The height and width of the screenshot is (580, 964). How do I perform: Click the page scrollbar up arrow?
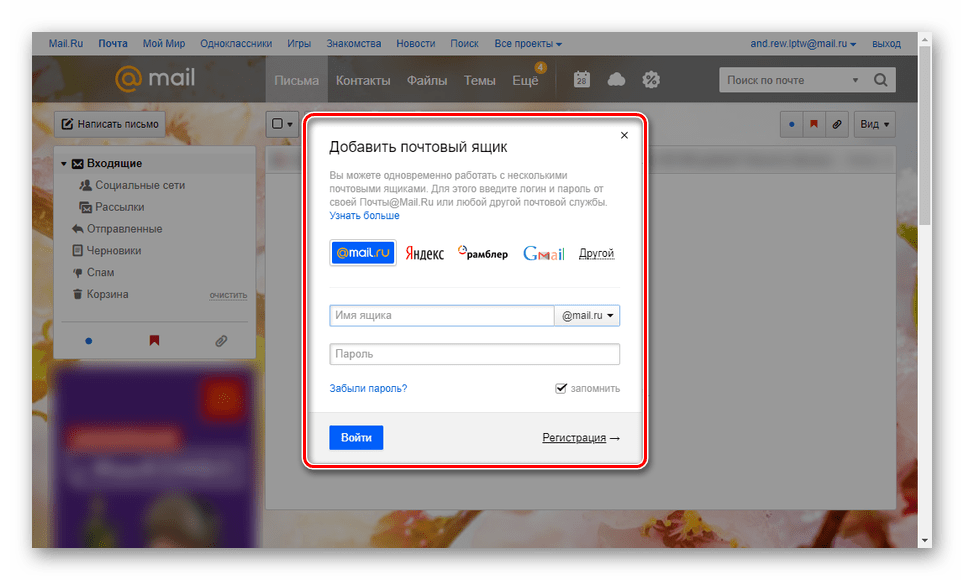click(x=925, y=39)
